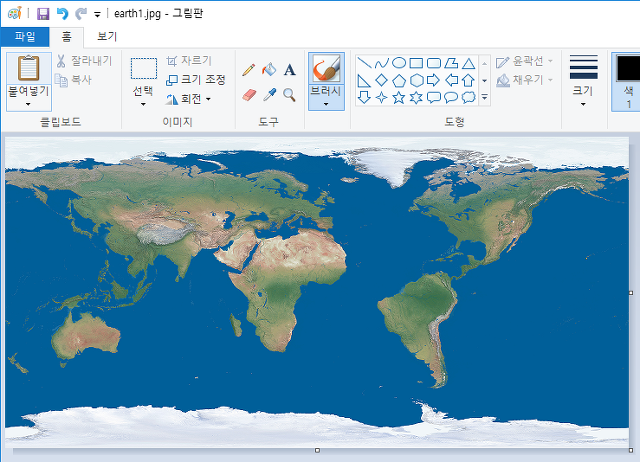
Task: Click the 자르기 crop button
Action: [x=189, y=61]
